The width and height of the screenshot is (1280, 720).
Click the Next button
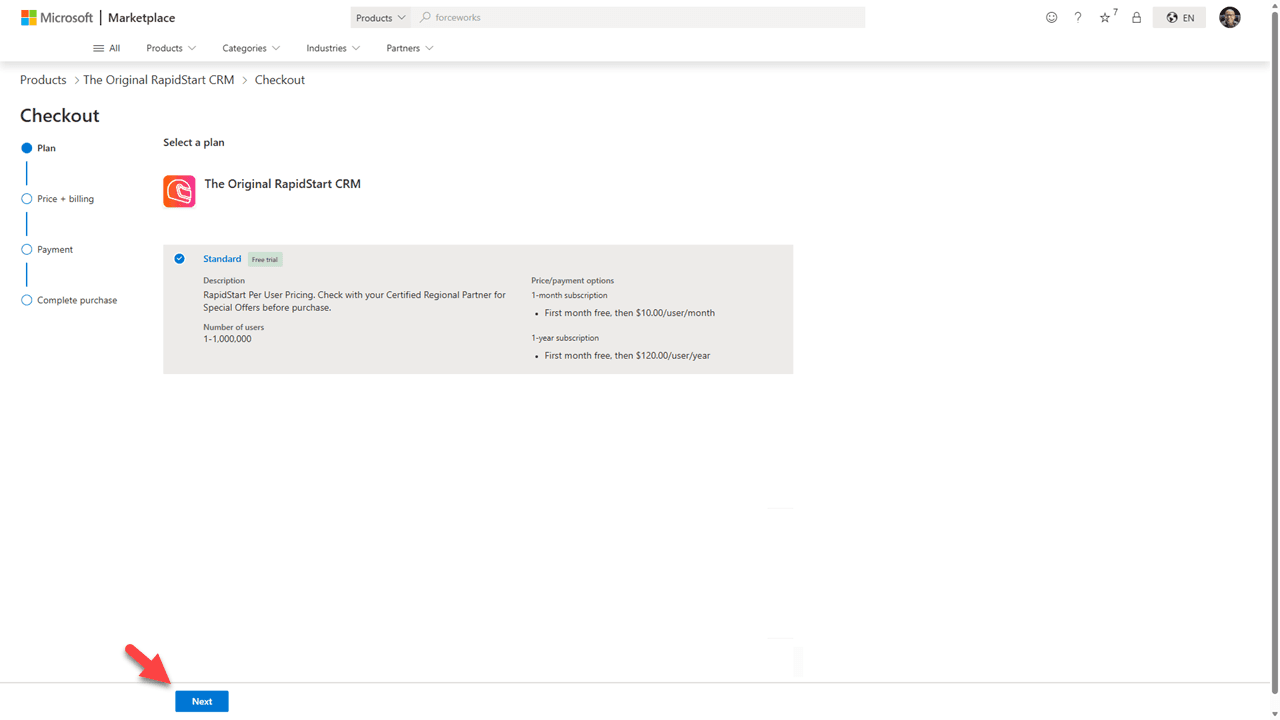(x=202, y=701)
